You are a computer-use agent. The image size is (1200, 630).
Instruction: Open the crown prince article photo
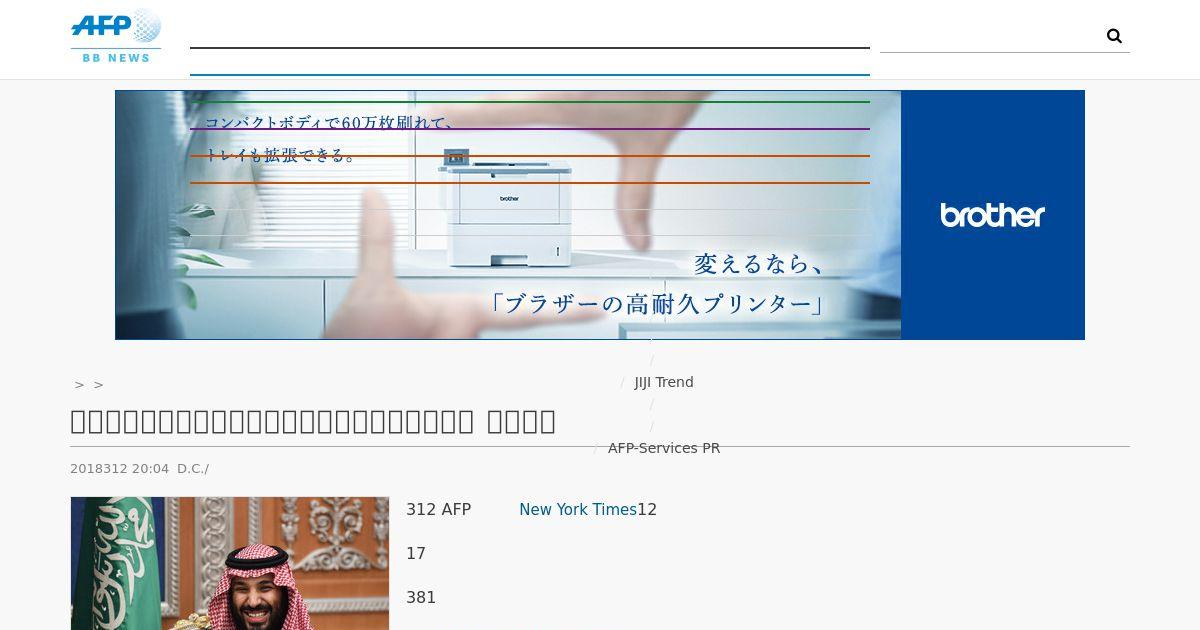pyautogui.click(x=230, y=563)
